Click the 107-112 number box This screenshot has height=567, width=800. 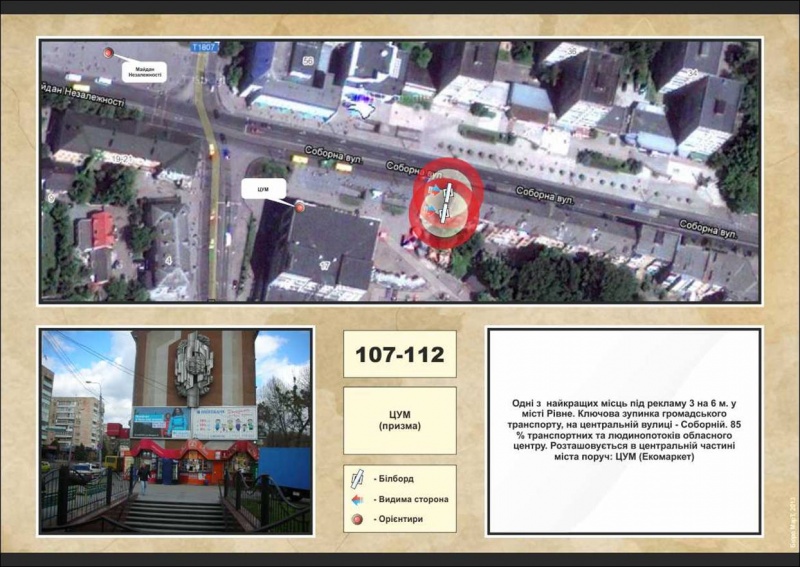(x=399, y=354)
